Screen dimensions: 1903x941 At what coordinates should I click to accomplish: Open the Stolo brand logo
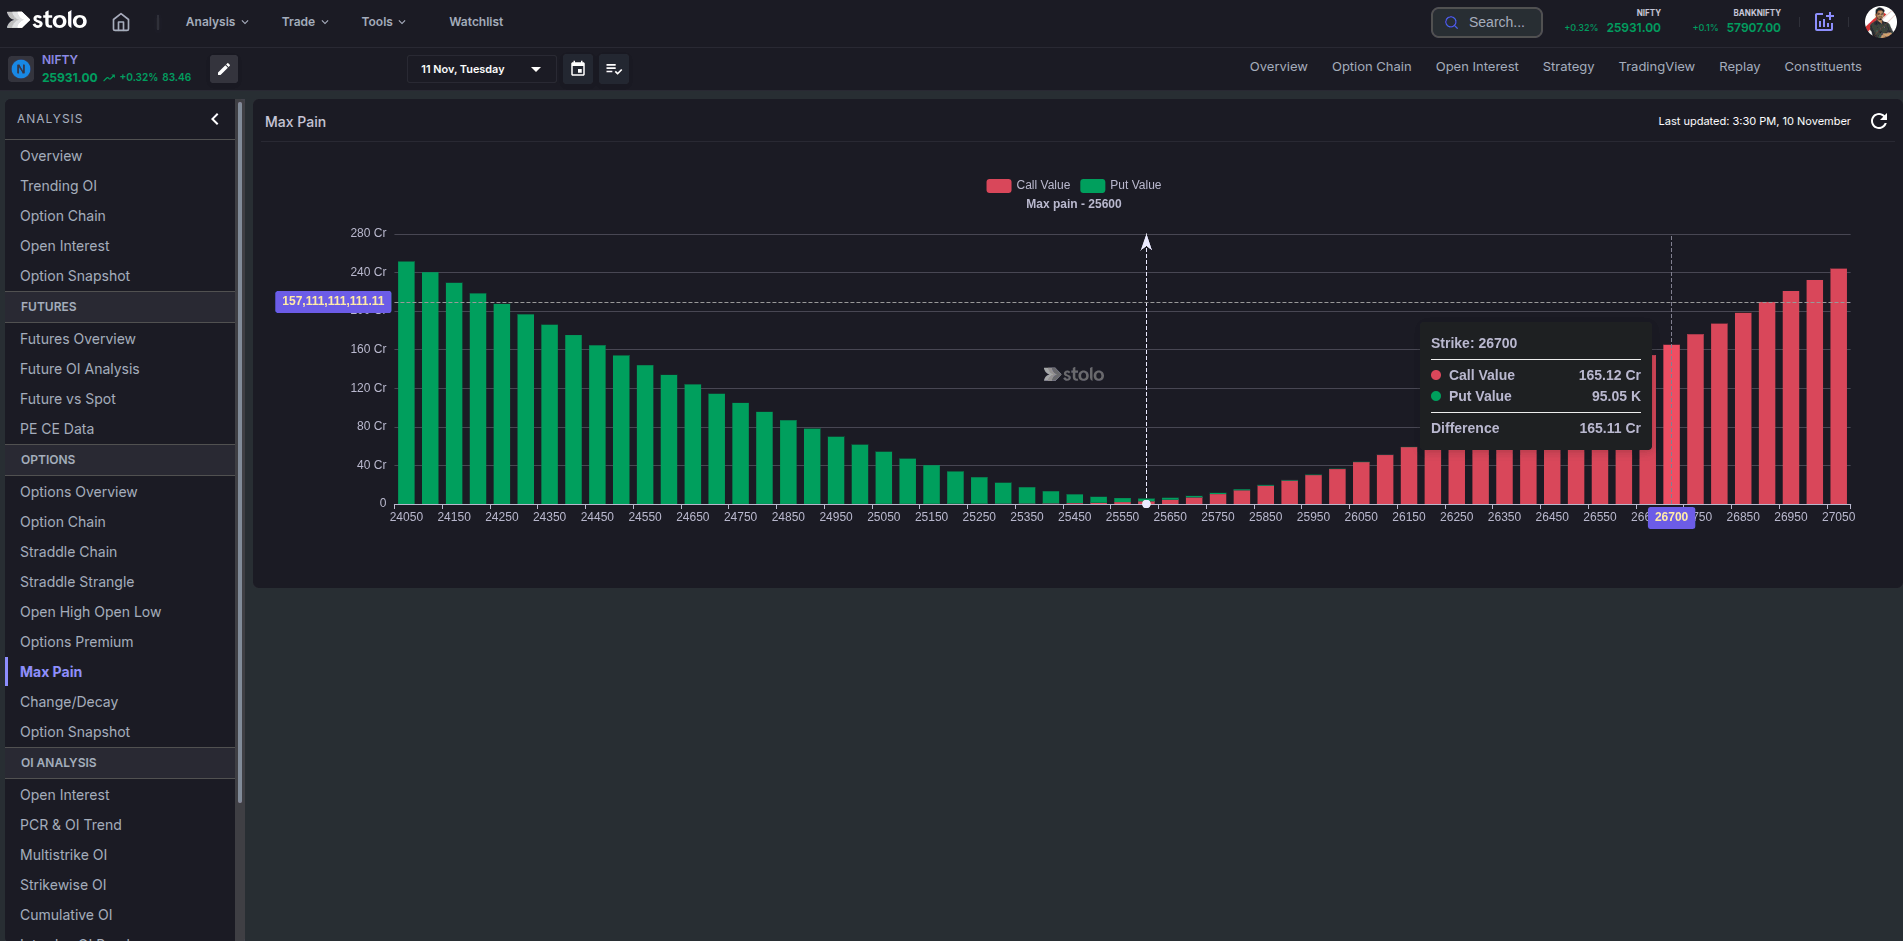click(x=46, y=20)
